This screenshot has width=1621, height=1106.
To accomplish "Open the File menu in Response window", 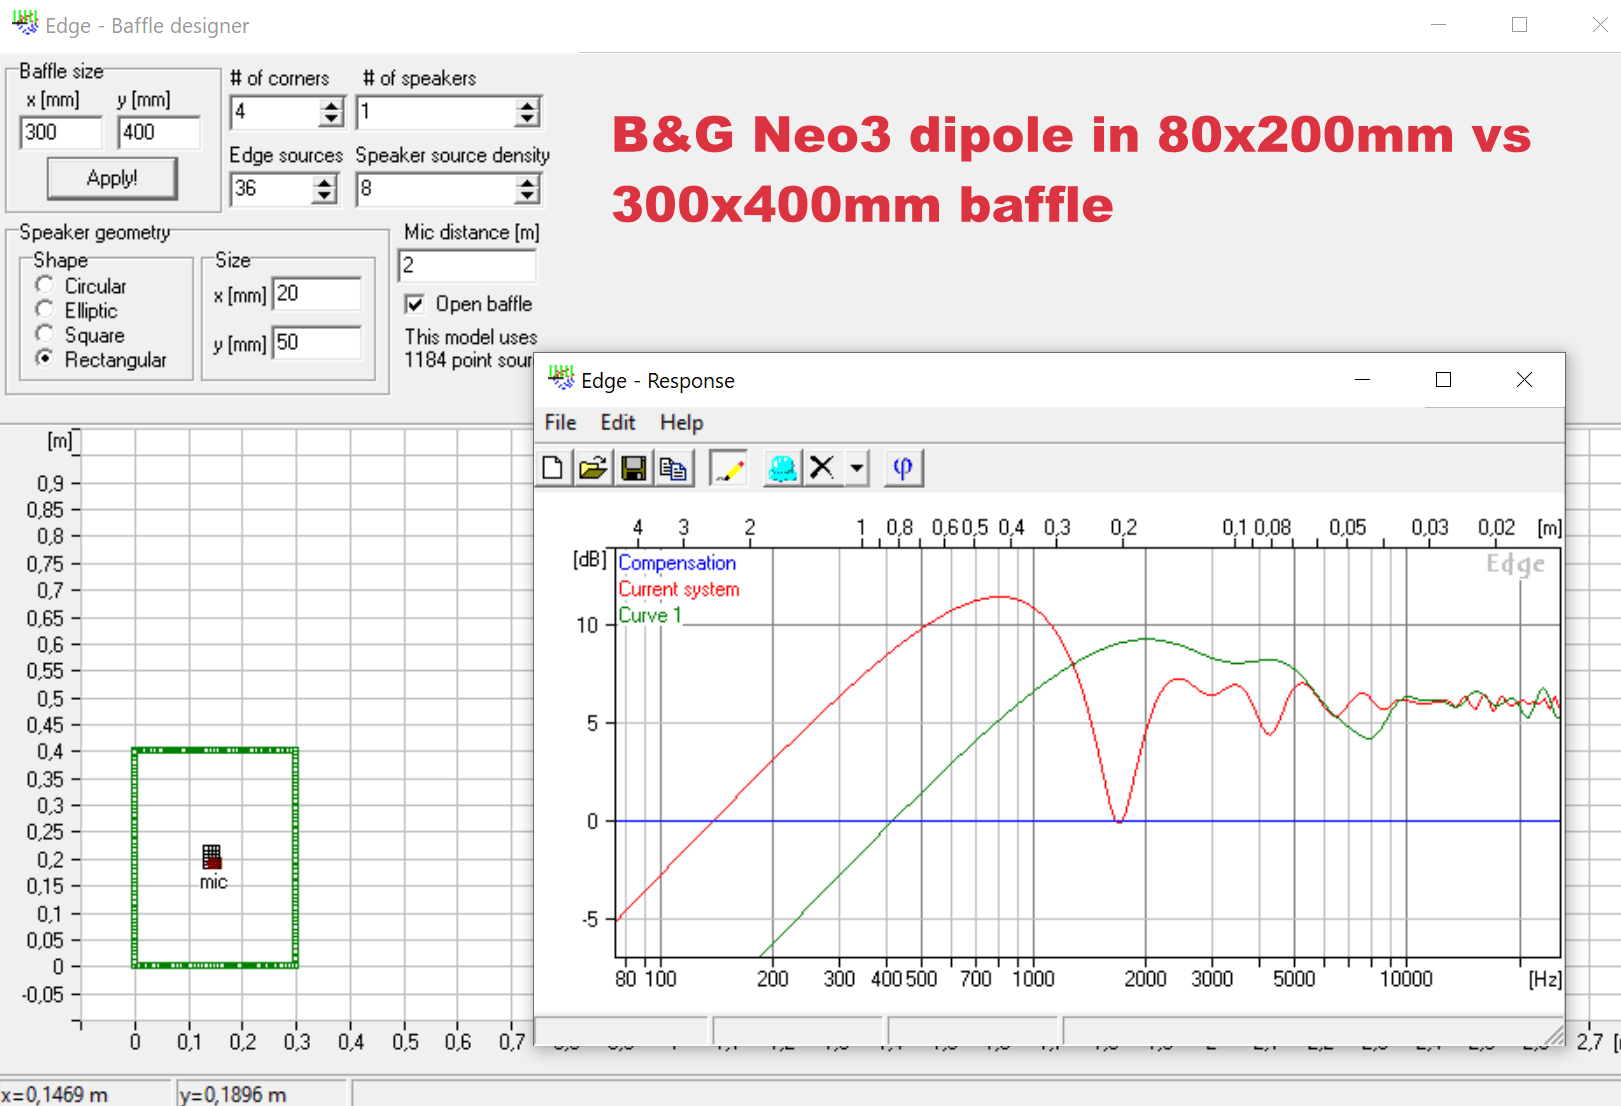I will coord(560,423).
